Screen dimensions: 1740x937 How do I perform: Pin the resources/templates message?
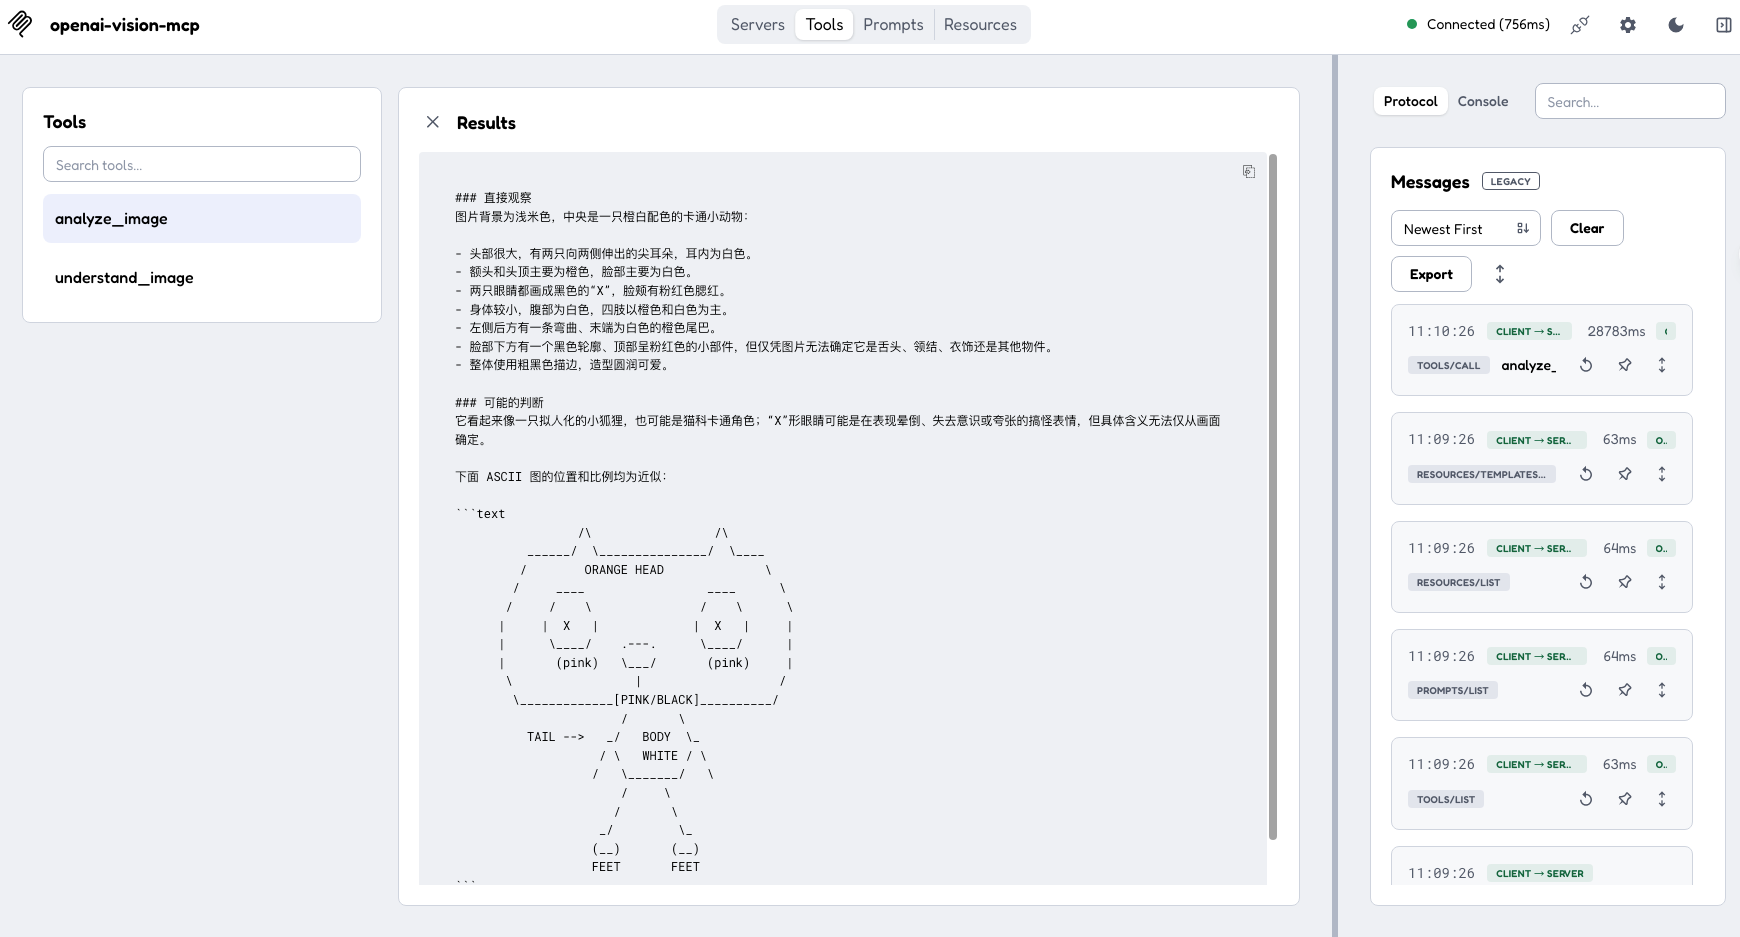pos(1625,474)
